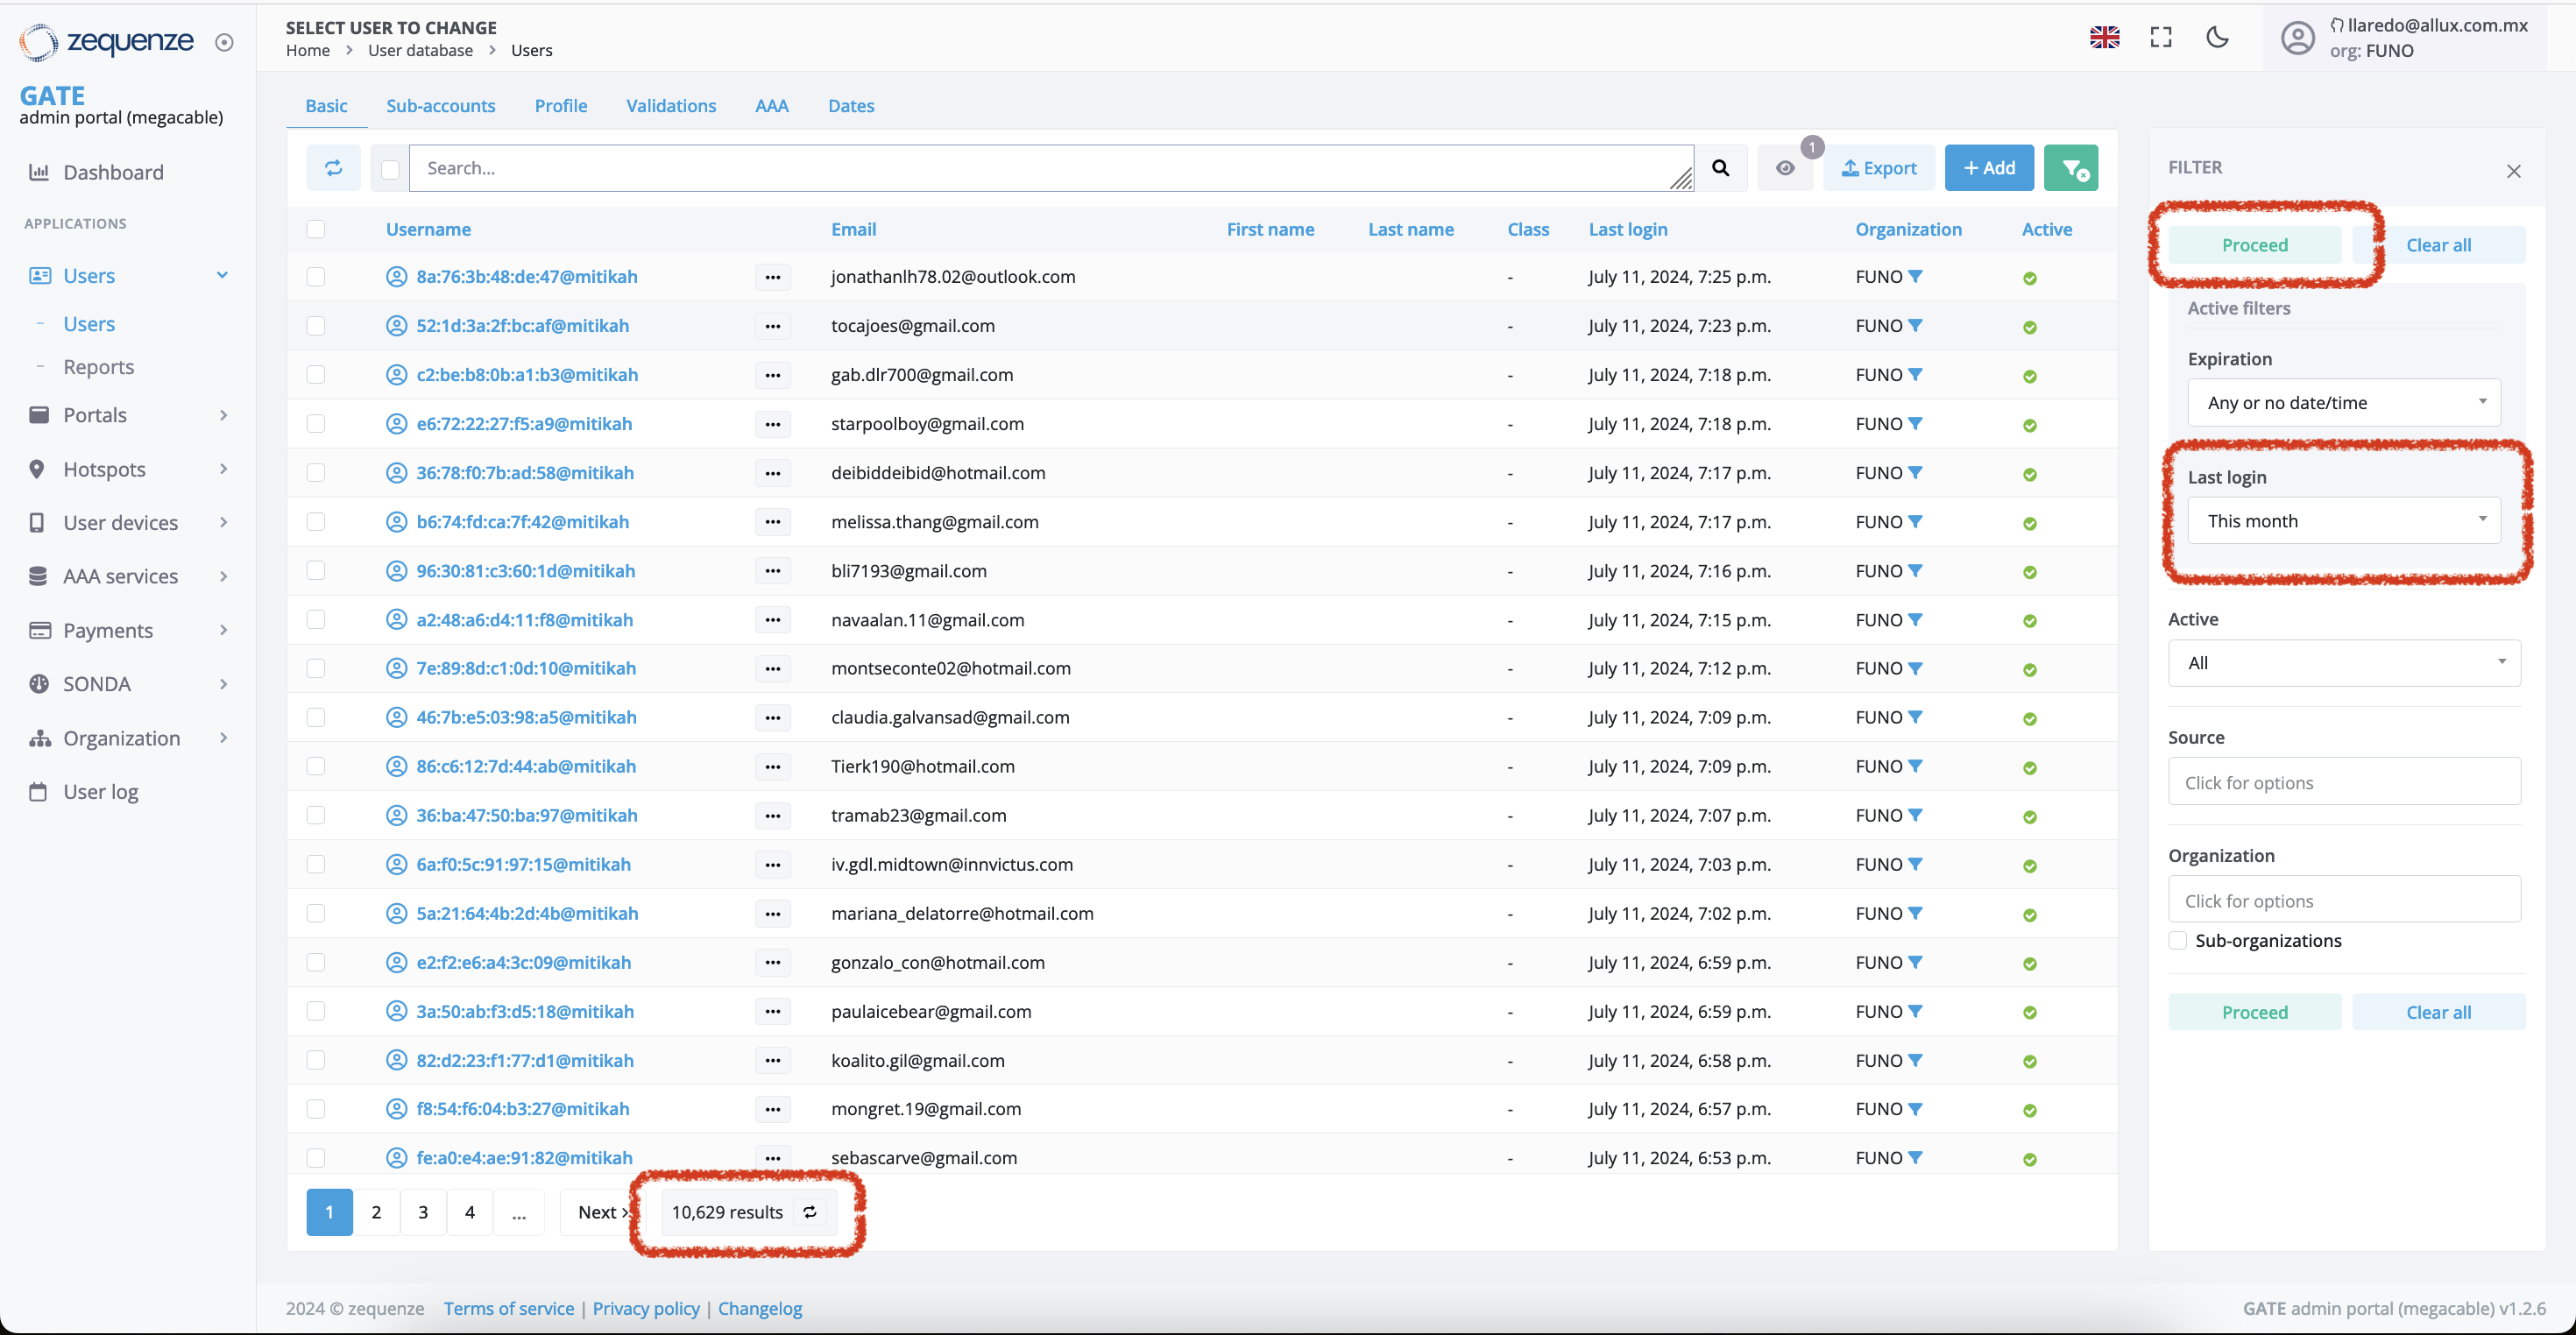
Task: Click FUNO filter funnel in first row
Action: coord(1915,277)
